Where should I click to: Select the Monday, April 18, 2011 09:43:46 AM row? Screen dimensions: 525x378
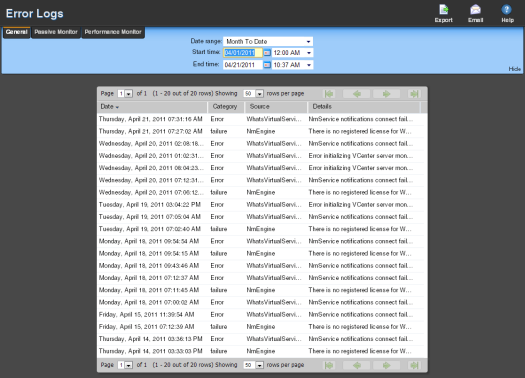(260, 266)
